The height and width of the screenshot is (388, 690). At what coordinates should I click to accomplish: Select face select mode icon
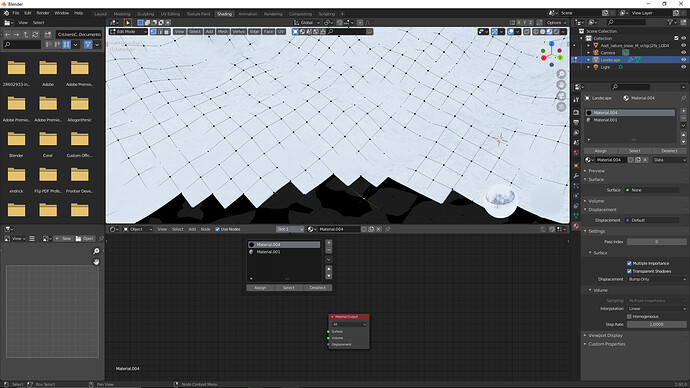pos(167,32)
